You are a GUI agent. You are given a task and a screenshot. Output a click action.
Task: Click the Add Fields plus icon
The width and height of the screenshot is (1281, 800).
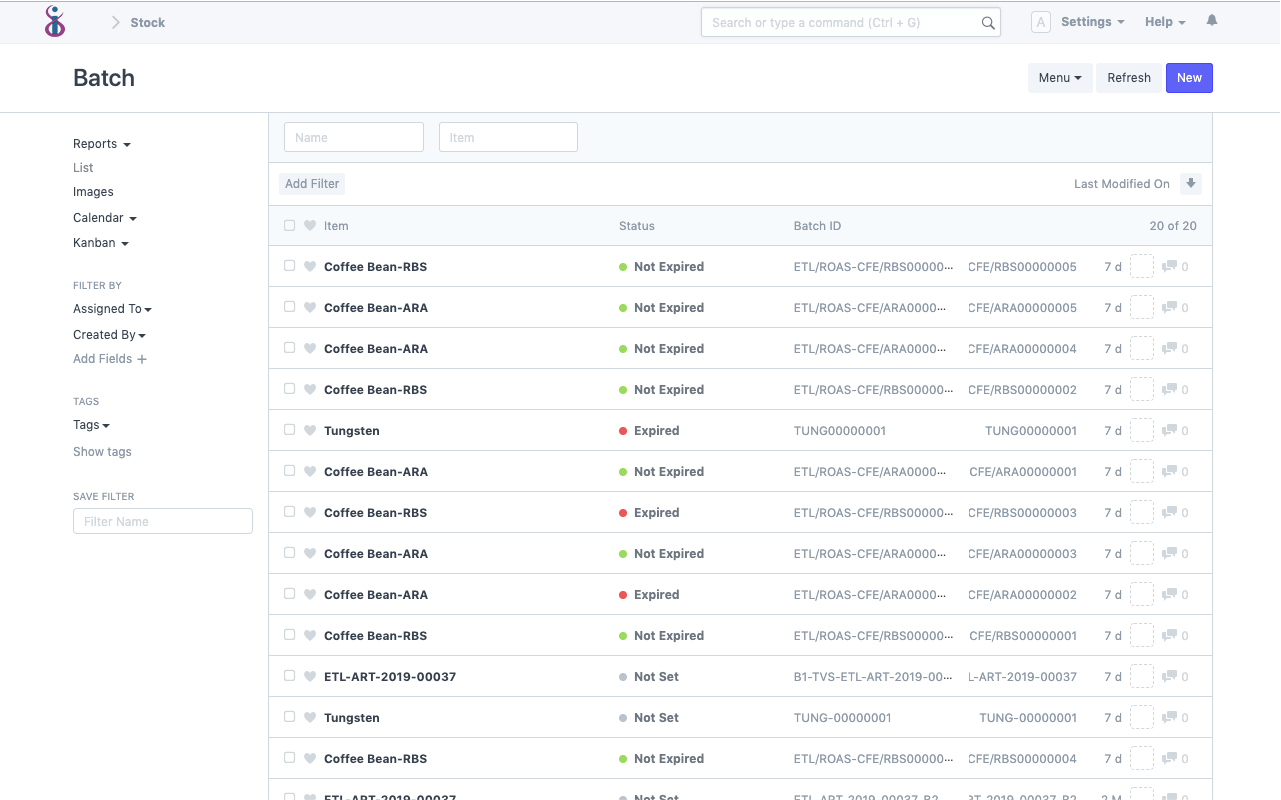pos(145,358)
